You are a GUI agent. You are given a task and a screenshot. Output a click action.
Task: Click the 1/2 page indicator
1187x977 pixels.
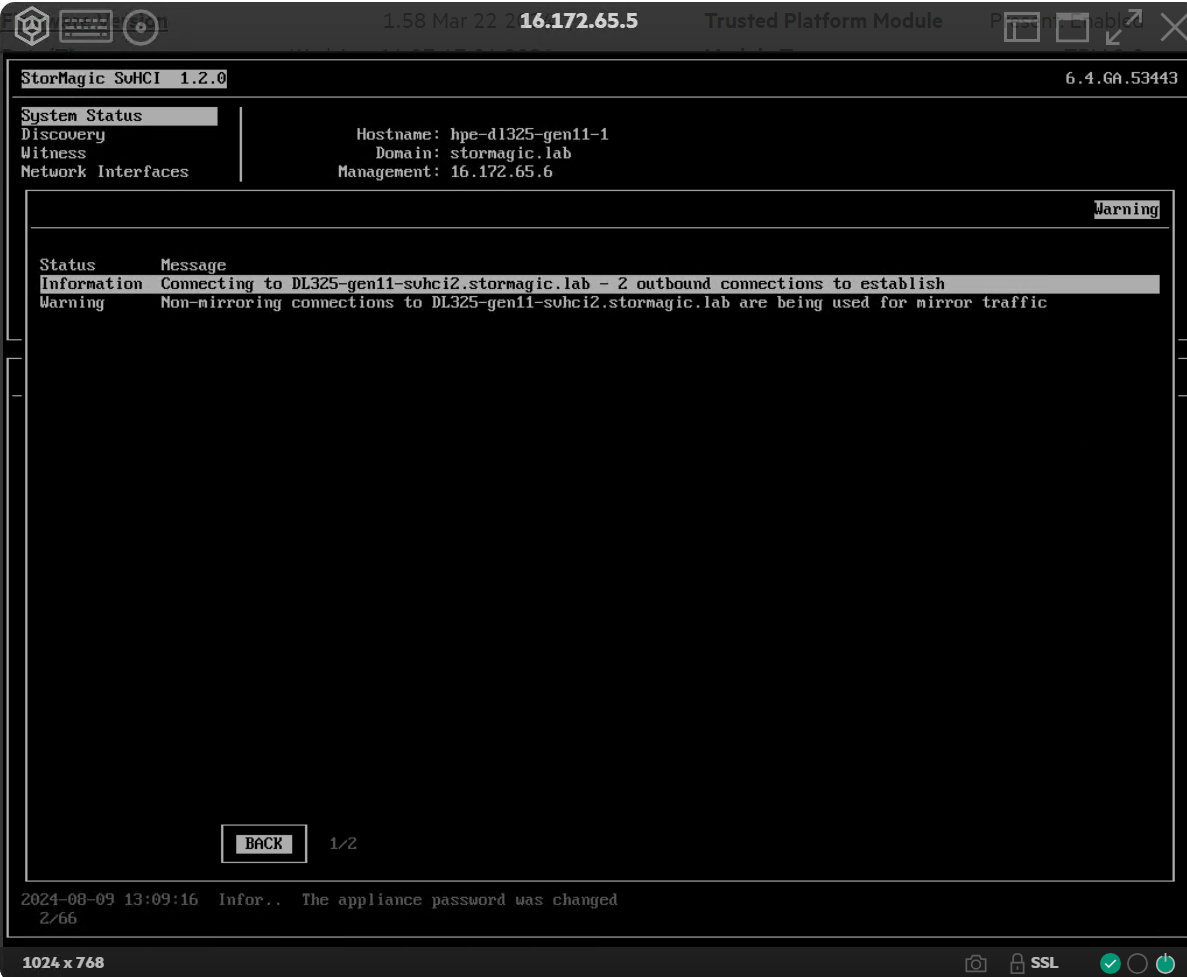click(343, 843)
